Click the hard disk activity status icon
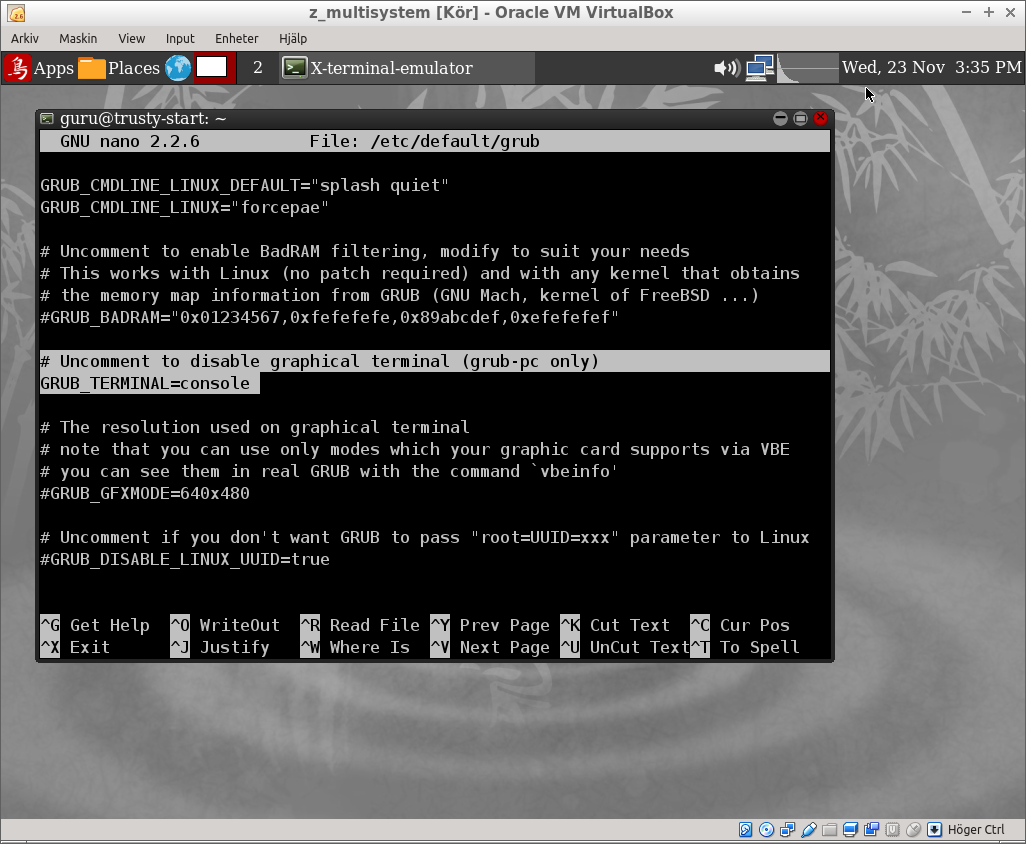Viewport: 1026px width, 844px height. [746, 830]
